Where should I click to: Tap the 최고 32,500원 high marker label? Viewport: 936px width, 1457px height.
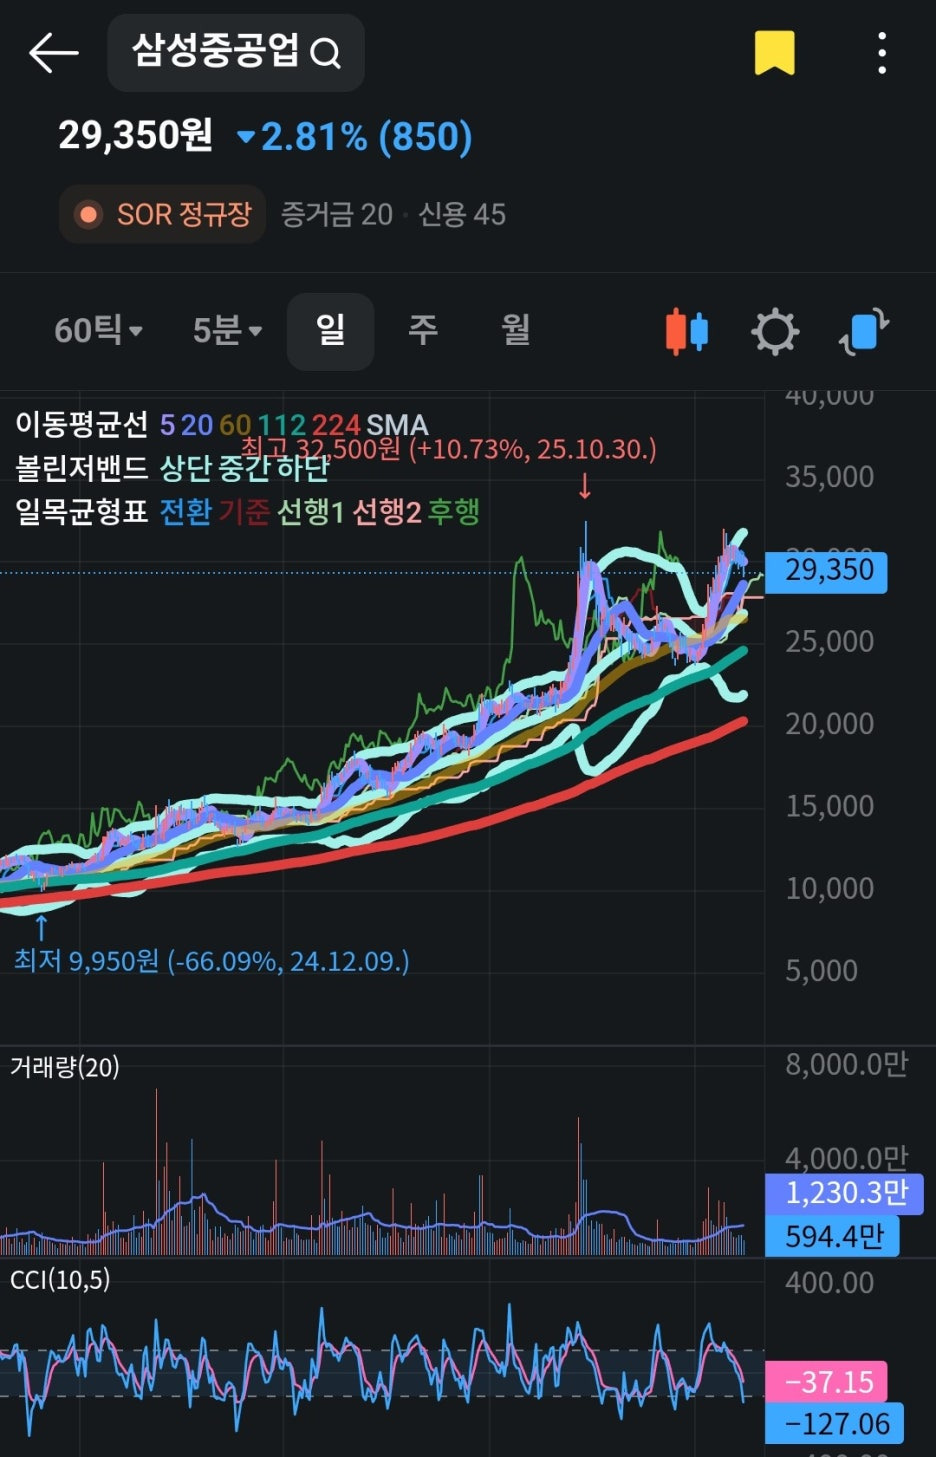(x=450, y=449)
